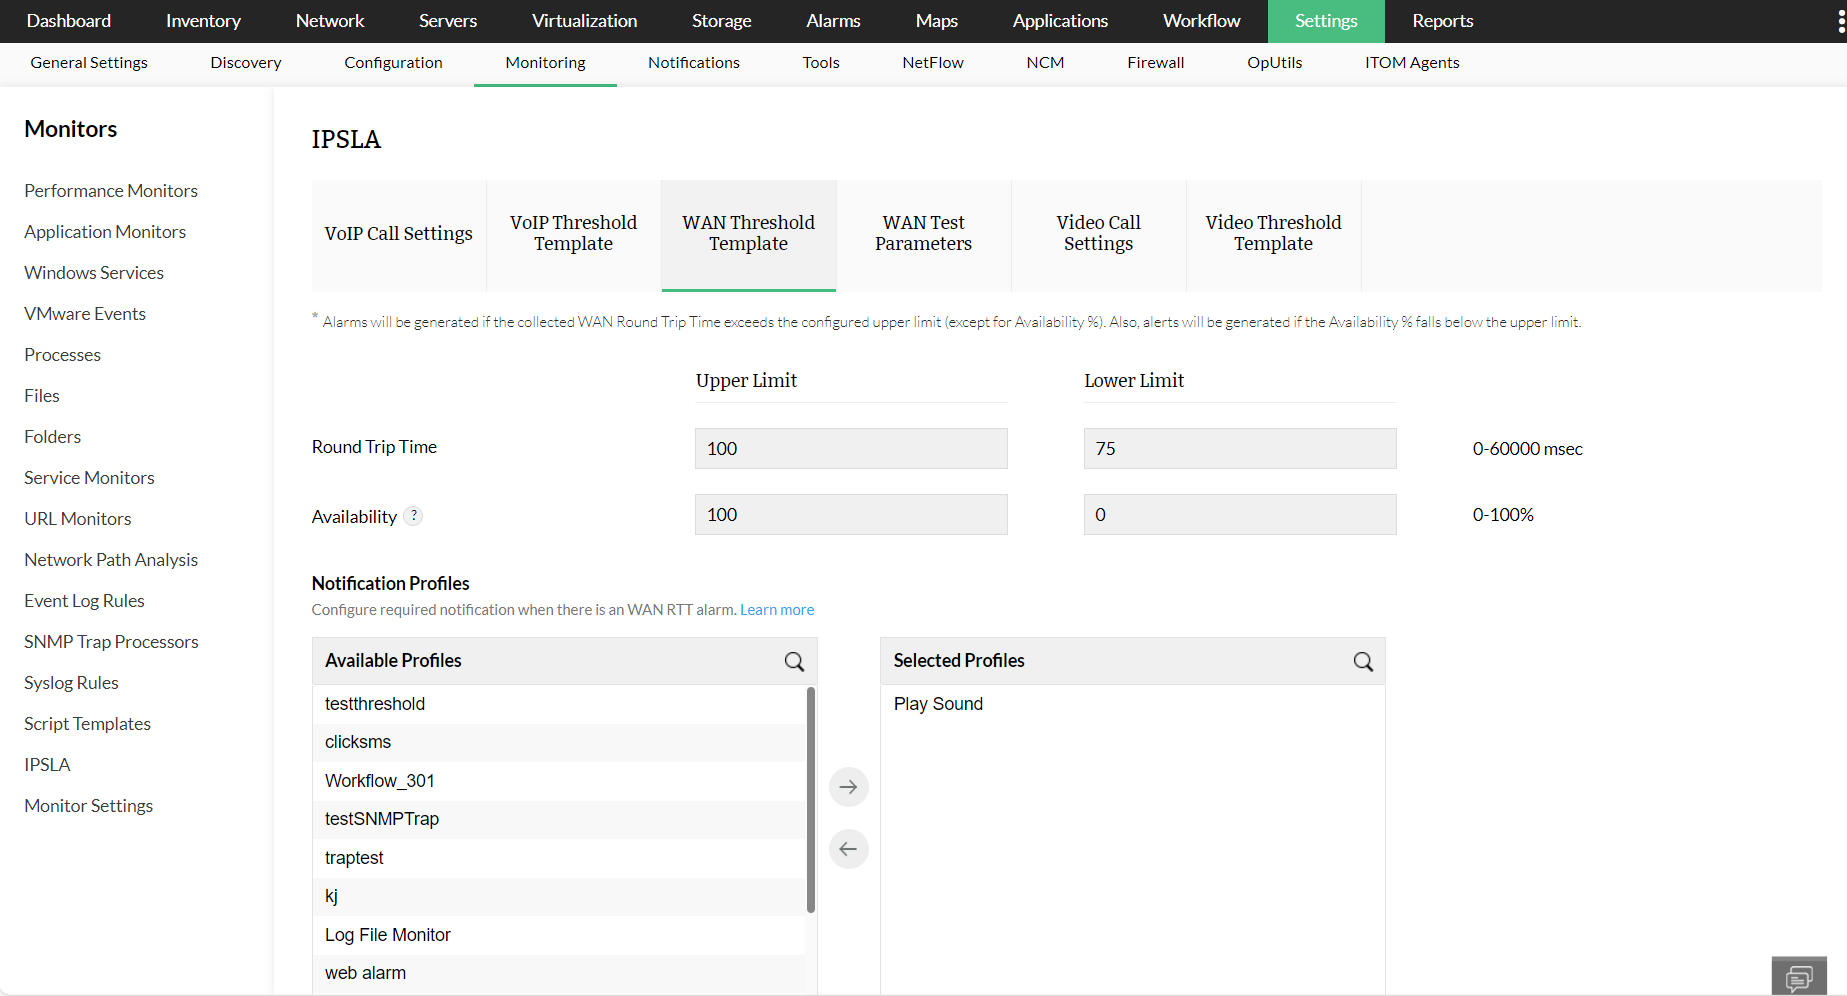
Task: Switch to the Video Threshold Template tab
Action: [x=1273, y=233]
